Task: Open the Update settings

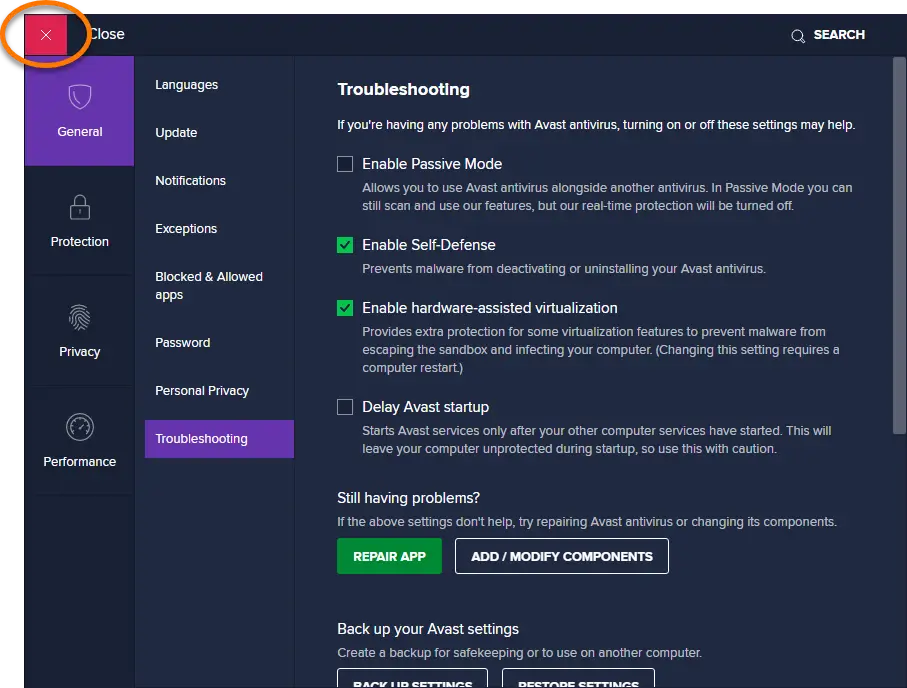Action: [x=176, y=133]
